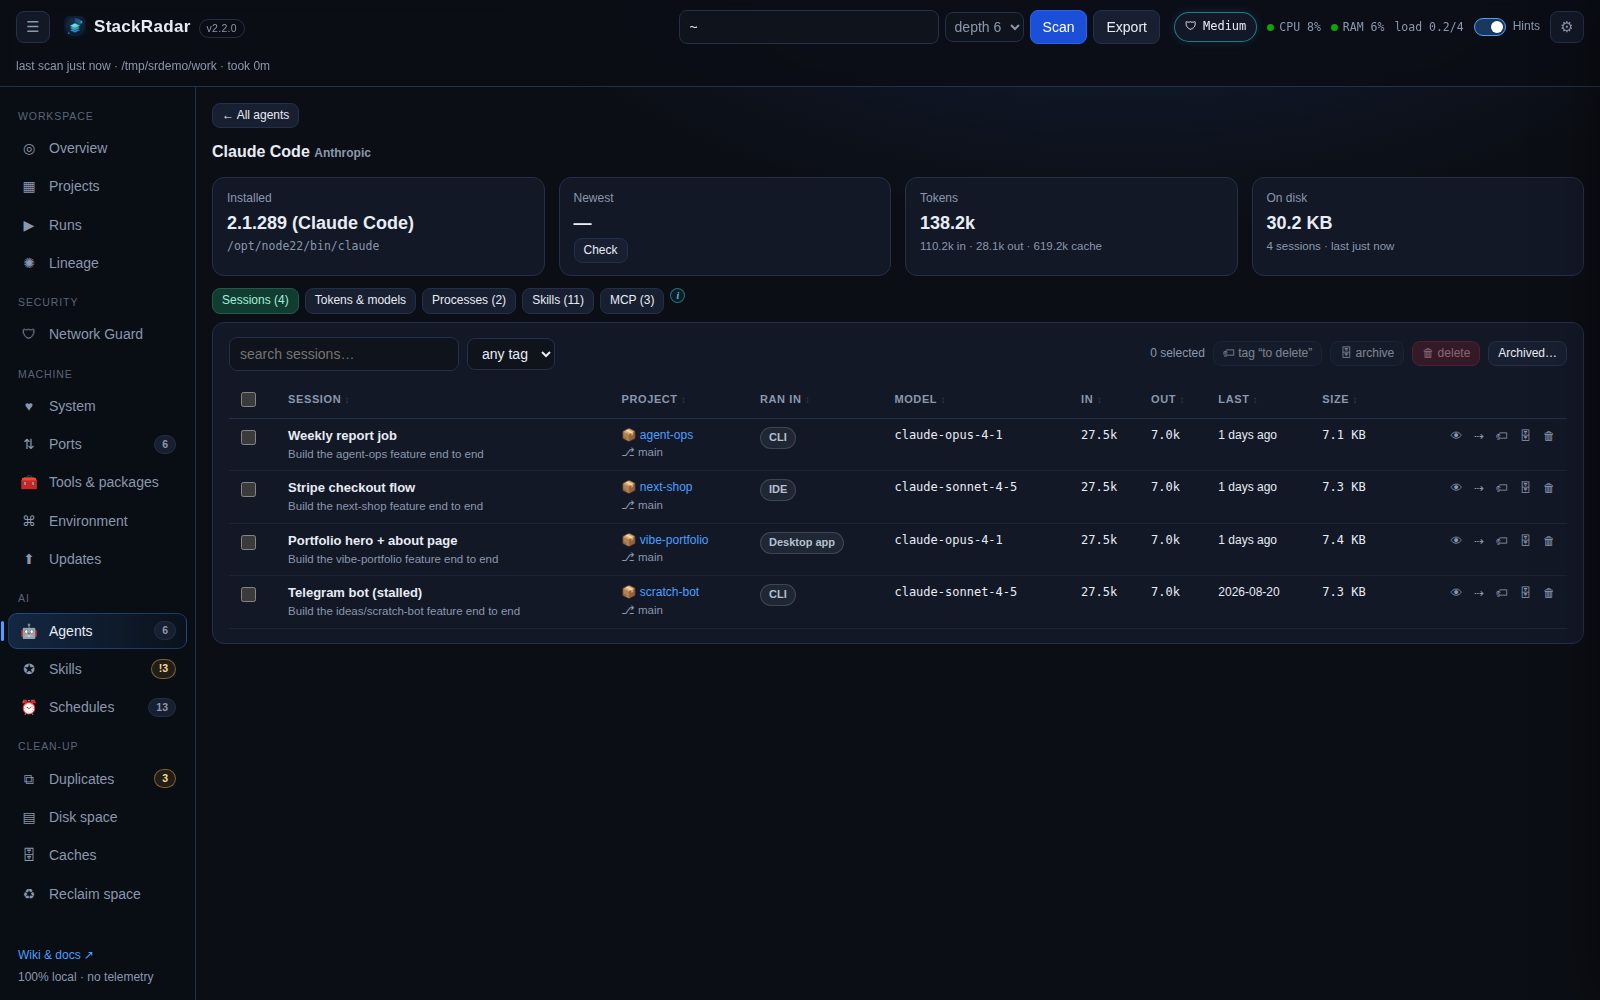
Task: Go to Tools & packages sidebar item
Action: (x=97, y=482)
